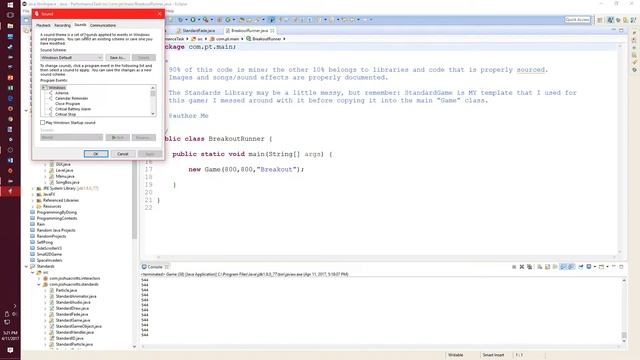Select Calendar Reminder program event

(x=71, y=98)
